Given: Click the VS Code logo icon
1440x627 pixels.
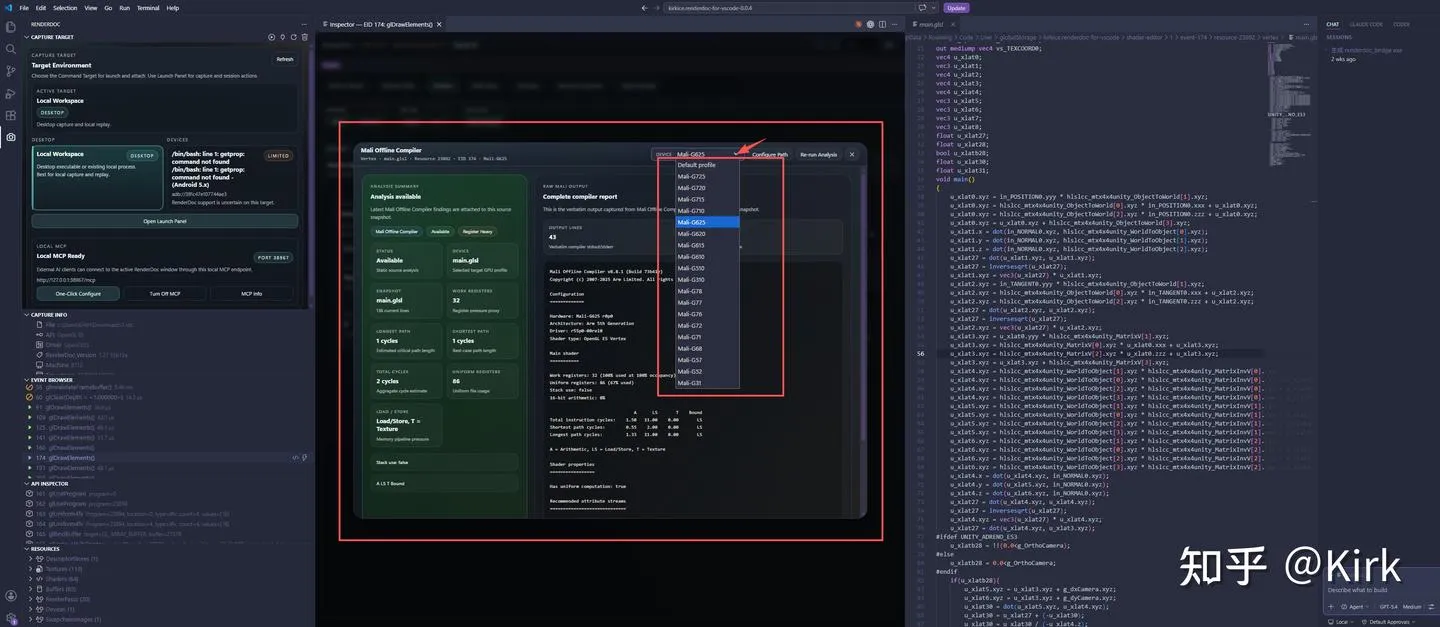Looking at the screenshot, I should click(9, 7).
